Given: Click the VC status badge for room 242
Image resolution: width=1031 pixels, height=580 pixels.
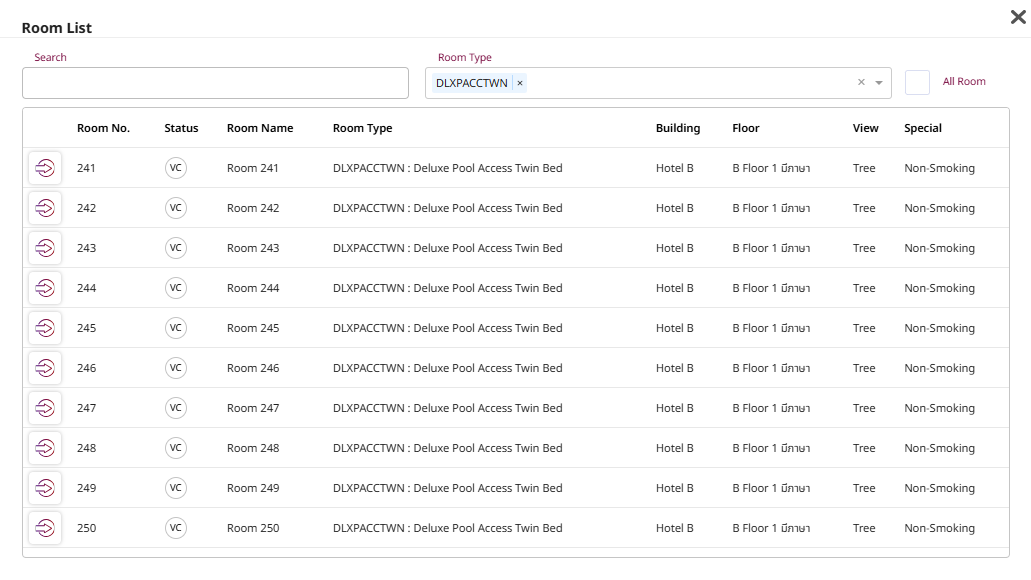Looking at the screenshot, I should pyautogui.click(x=176, y=208).
